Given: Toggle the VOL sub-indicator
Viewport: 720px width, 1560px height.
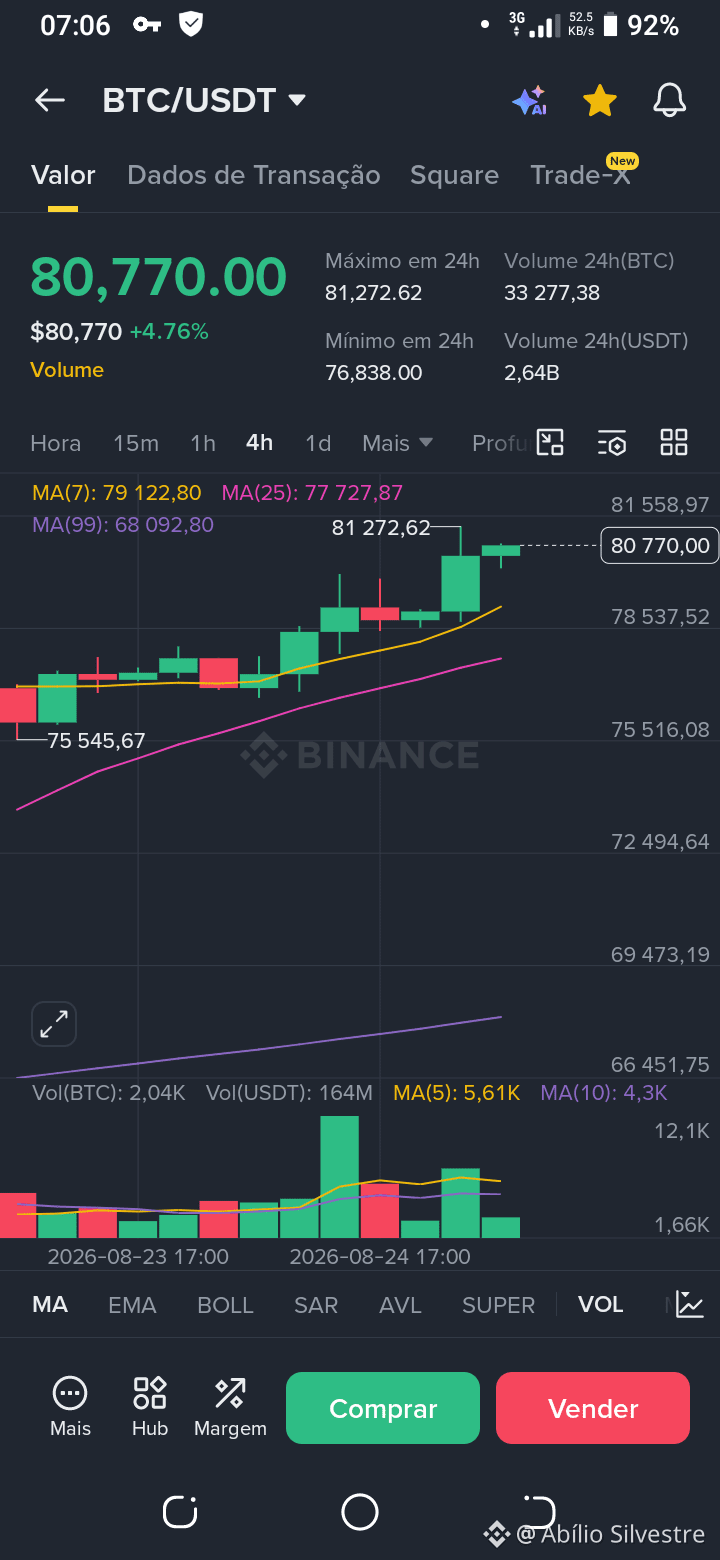Looking at the screenshot, I should click(x=600, y=1305).
